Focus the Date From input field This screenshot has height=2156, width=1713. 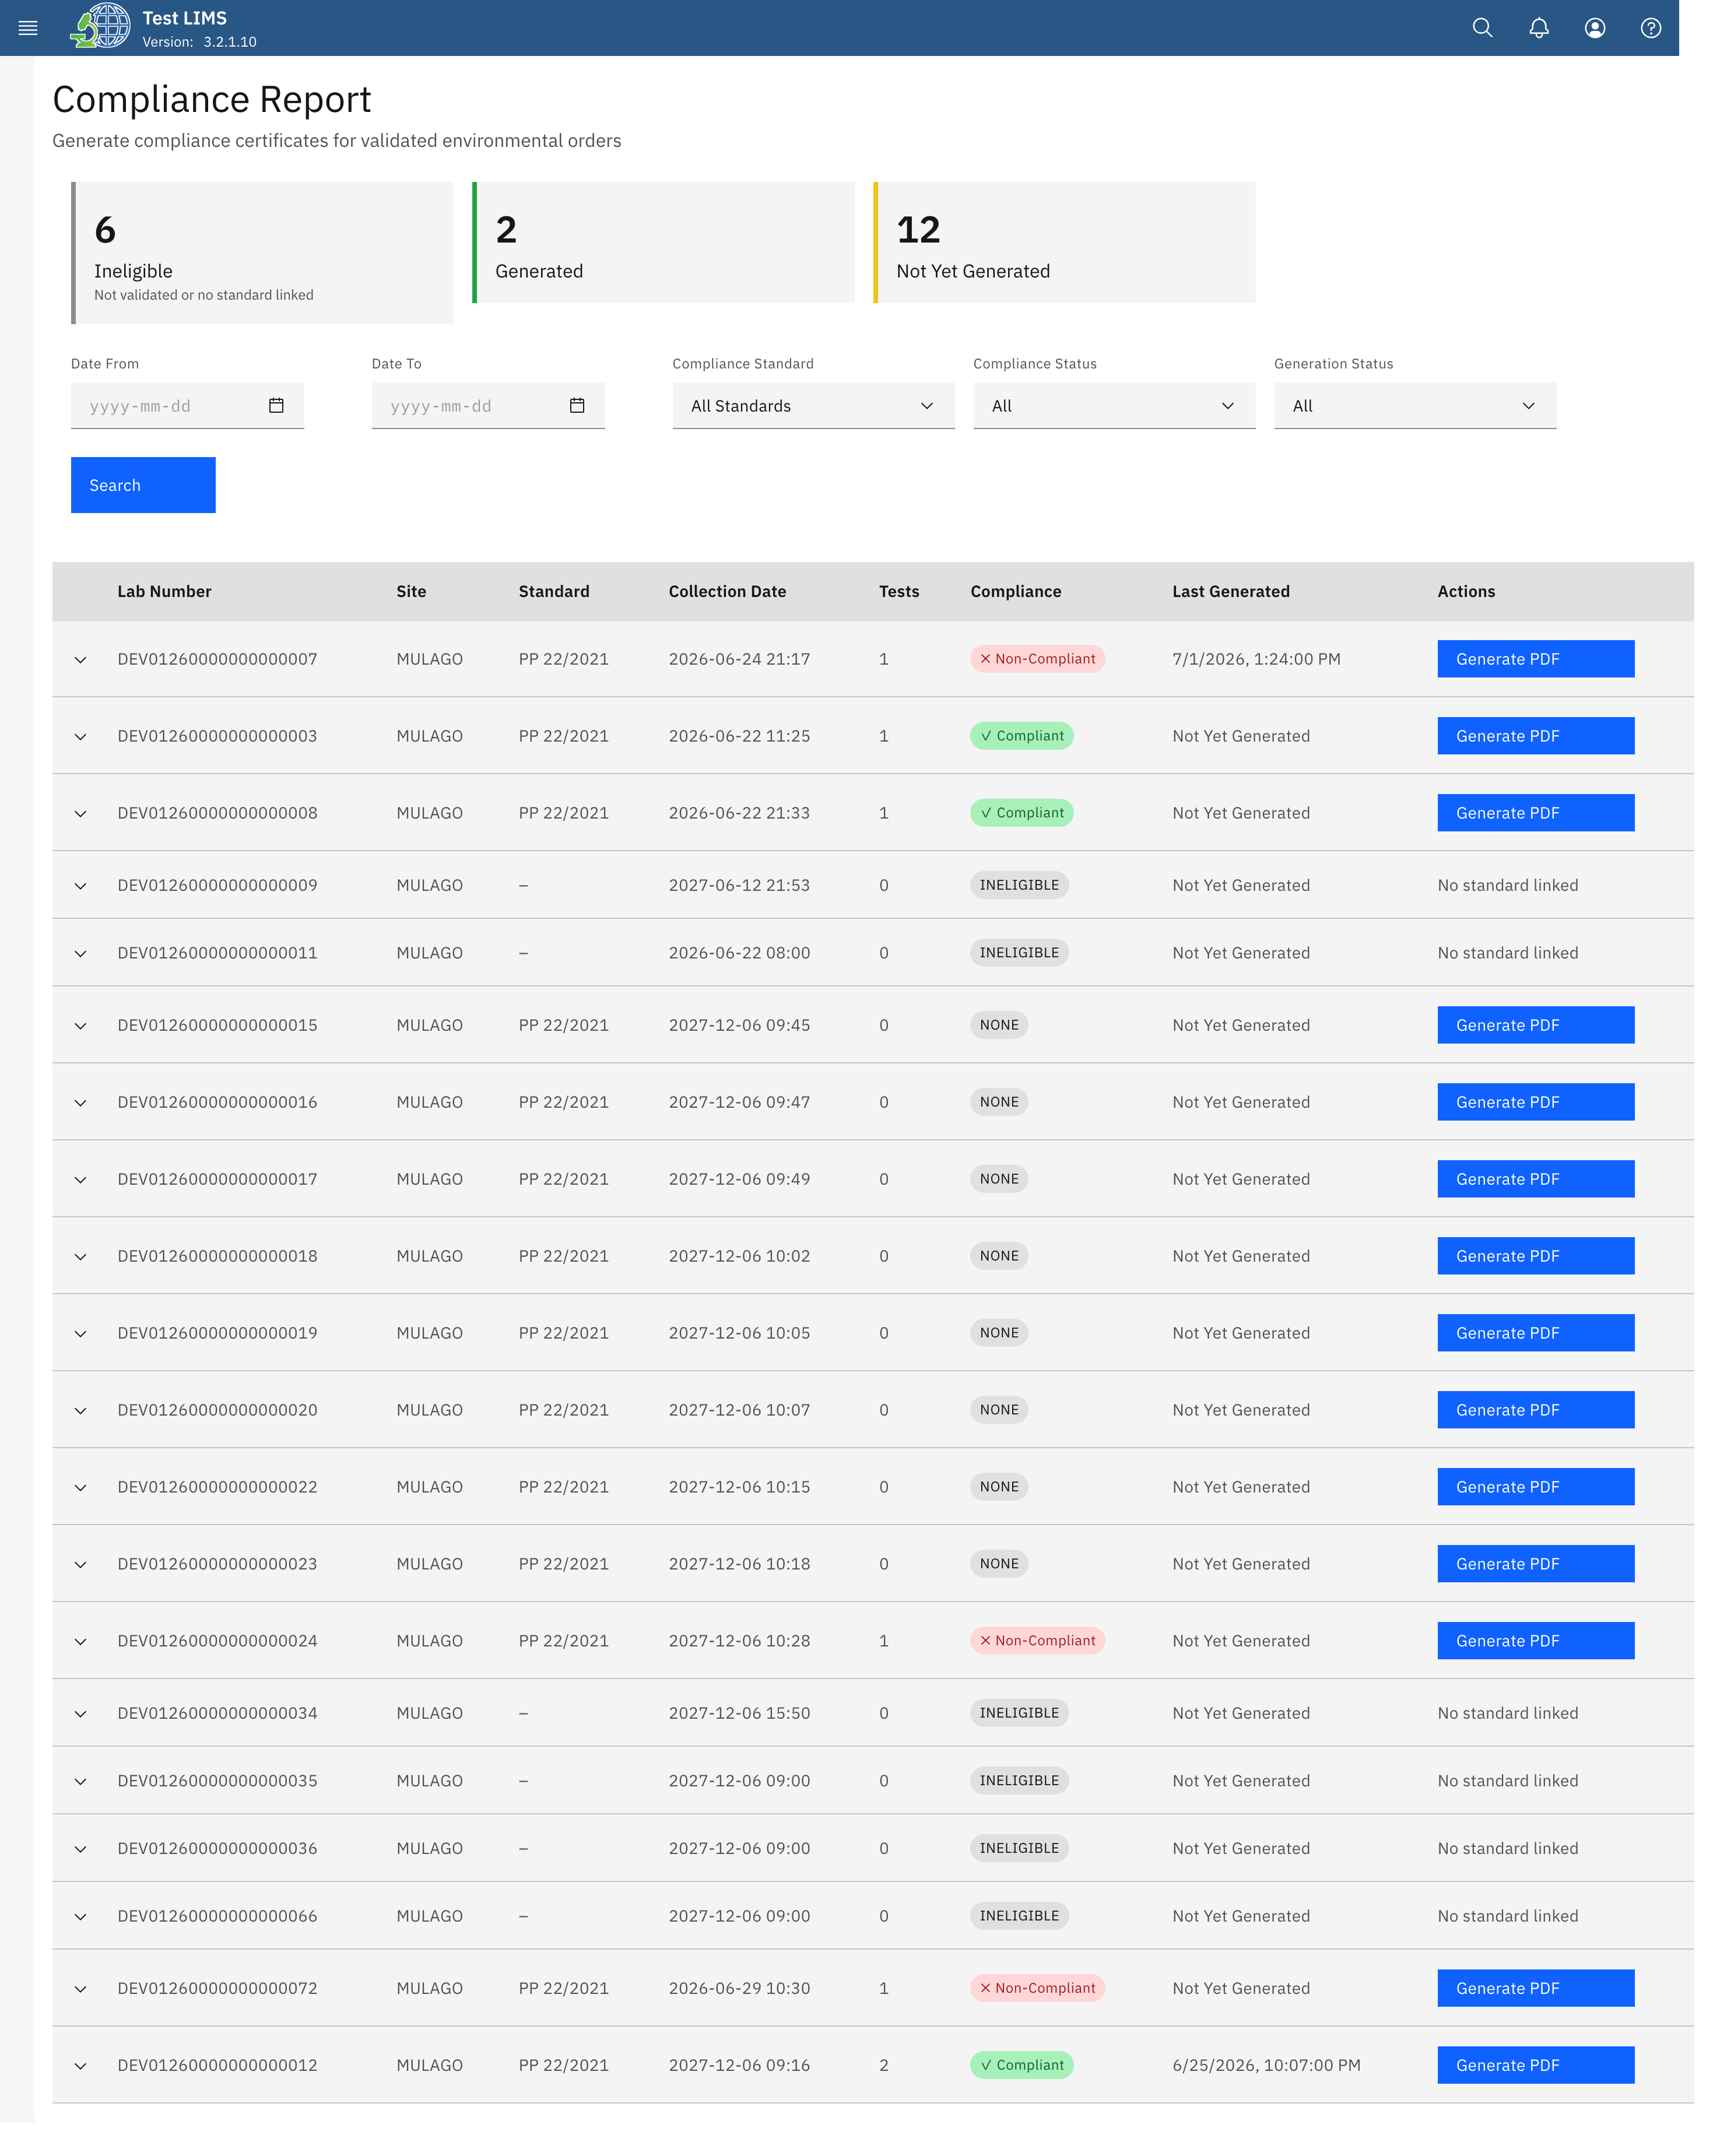pyautogui.click(x=187, y=406)
